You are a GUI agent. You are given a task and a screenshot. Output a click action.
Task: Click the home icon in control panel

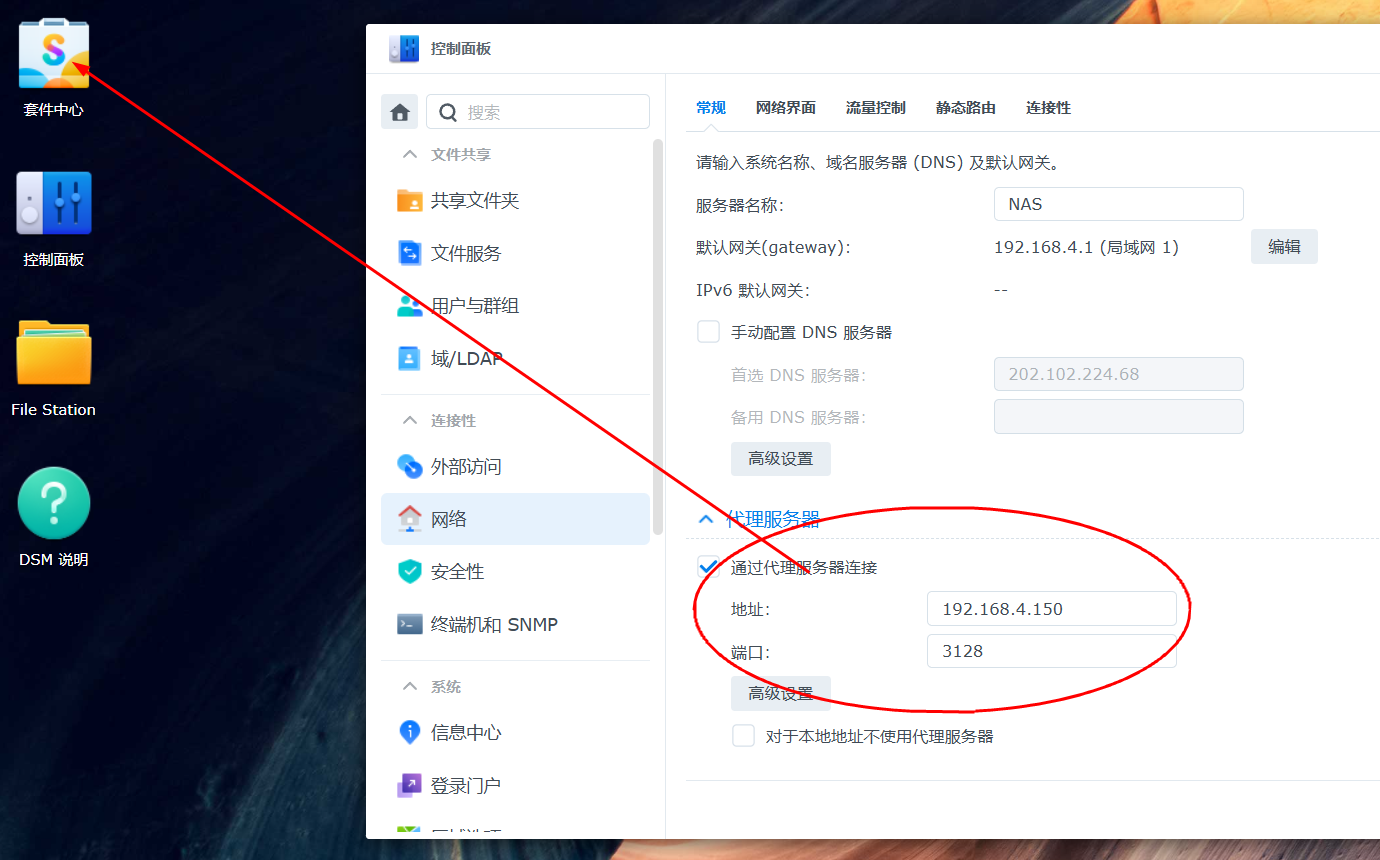(x=400, y=112)
